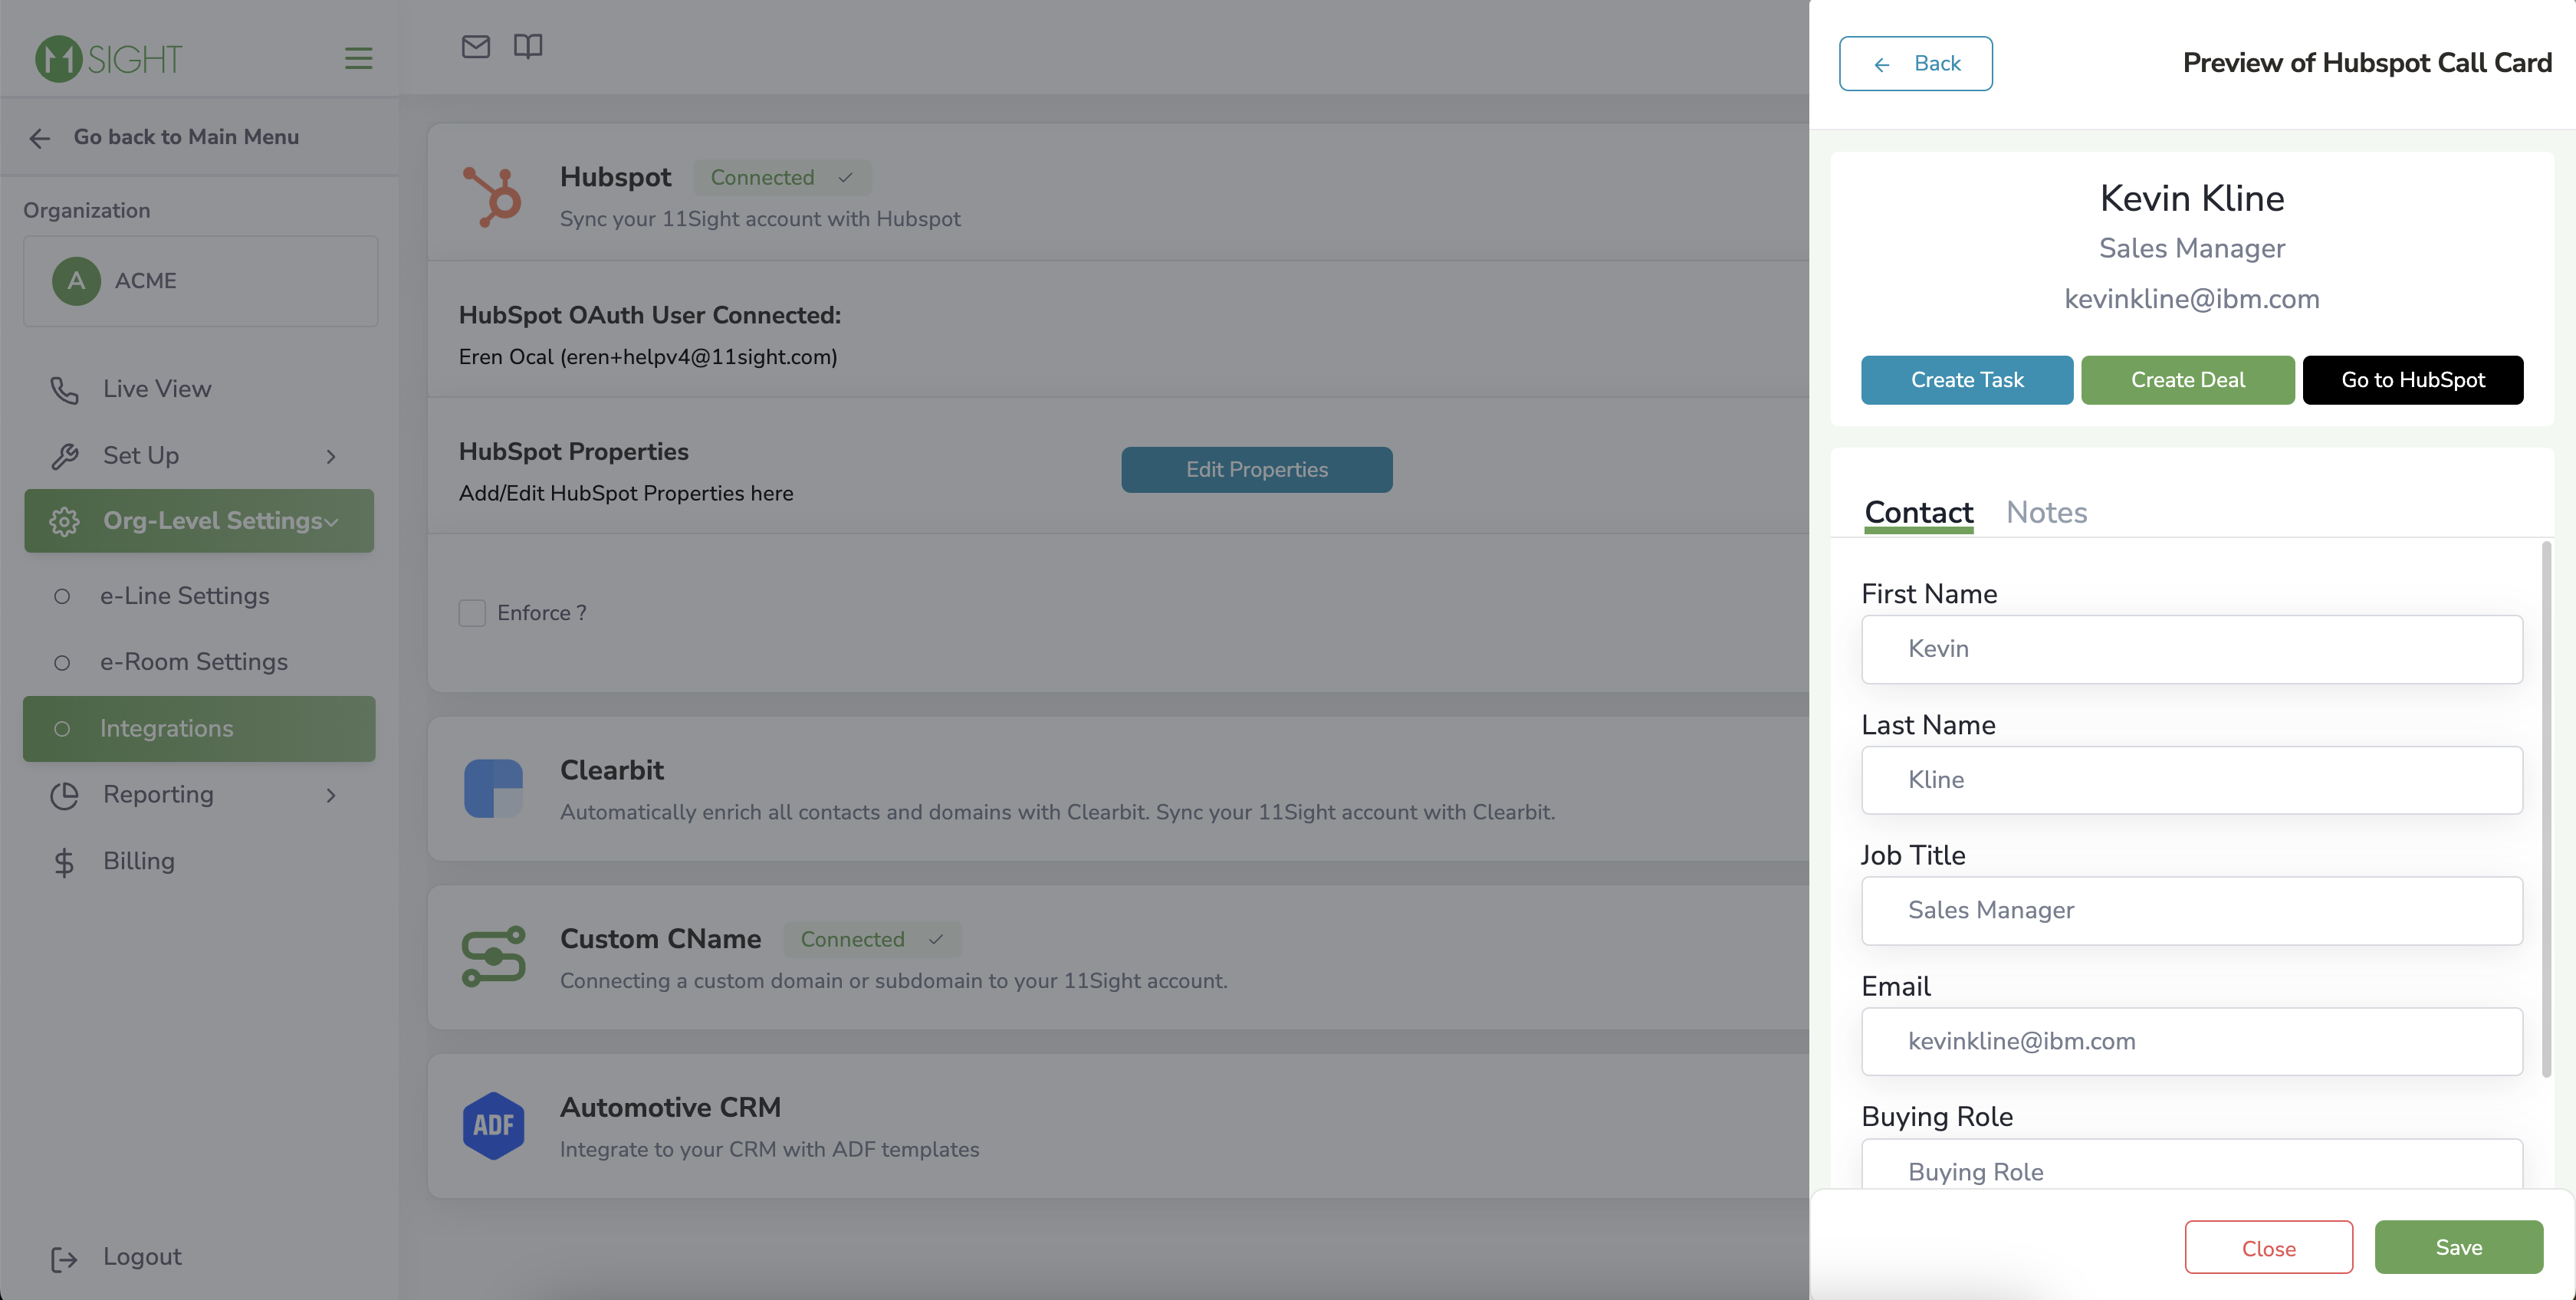Click the 11Sight logo

pos(108,59)
